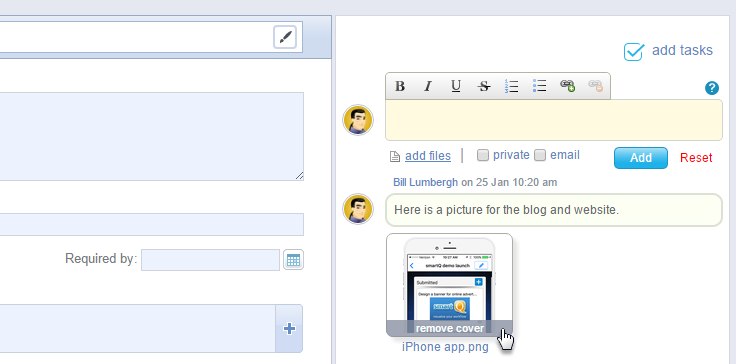Open help via blue question mark
Viewport: 736px width, 364px height.
pyautogui.click(x=712, y=88)
